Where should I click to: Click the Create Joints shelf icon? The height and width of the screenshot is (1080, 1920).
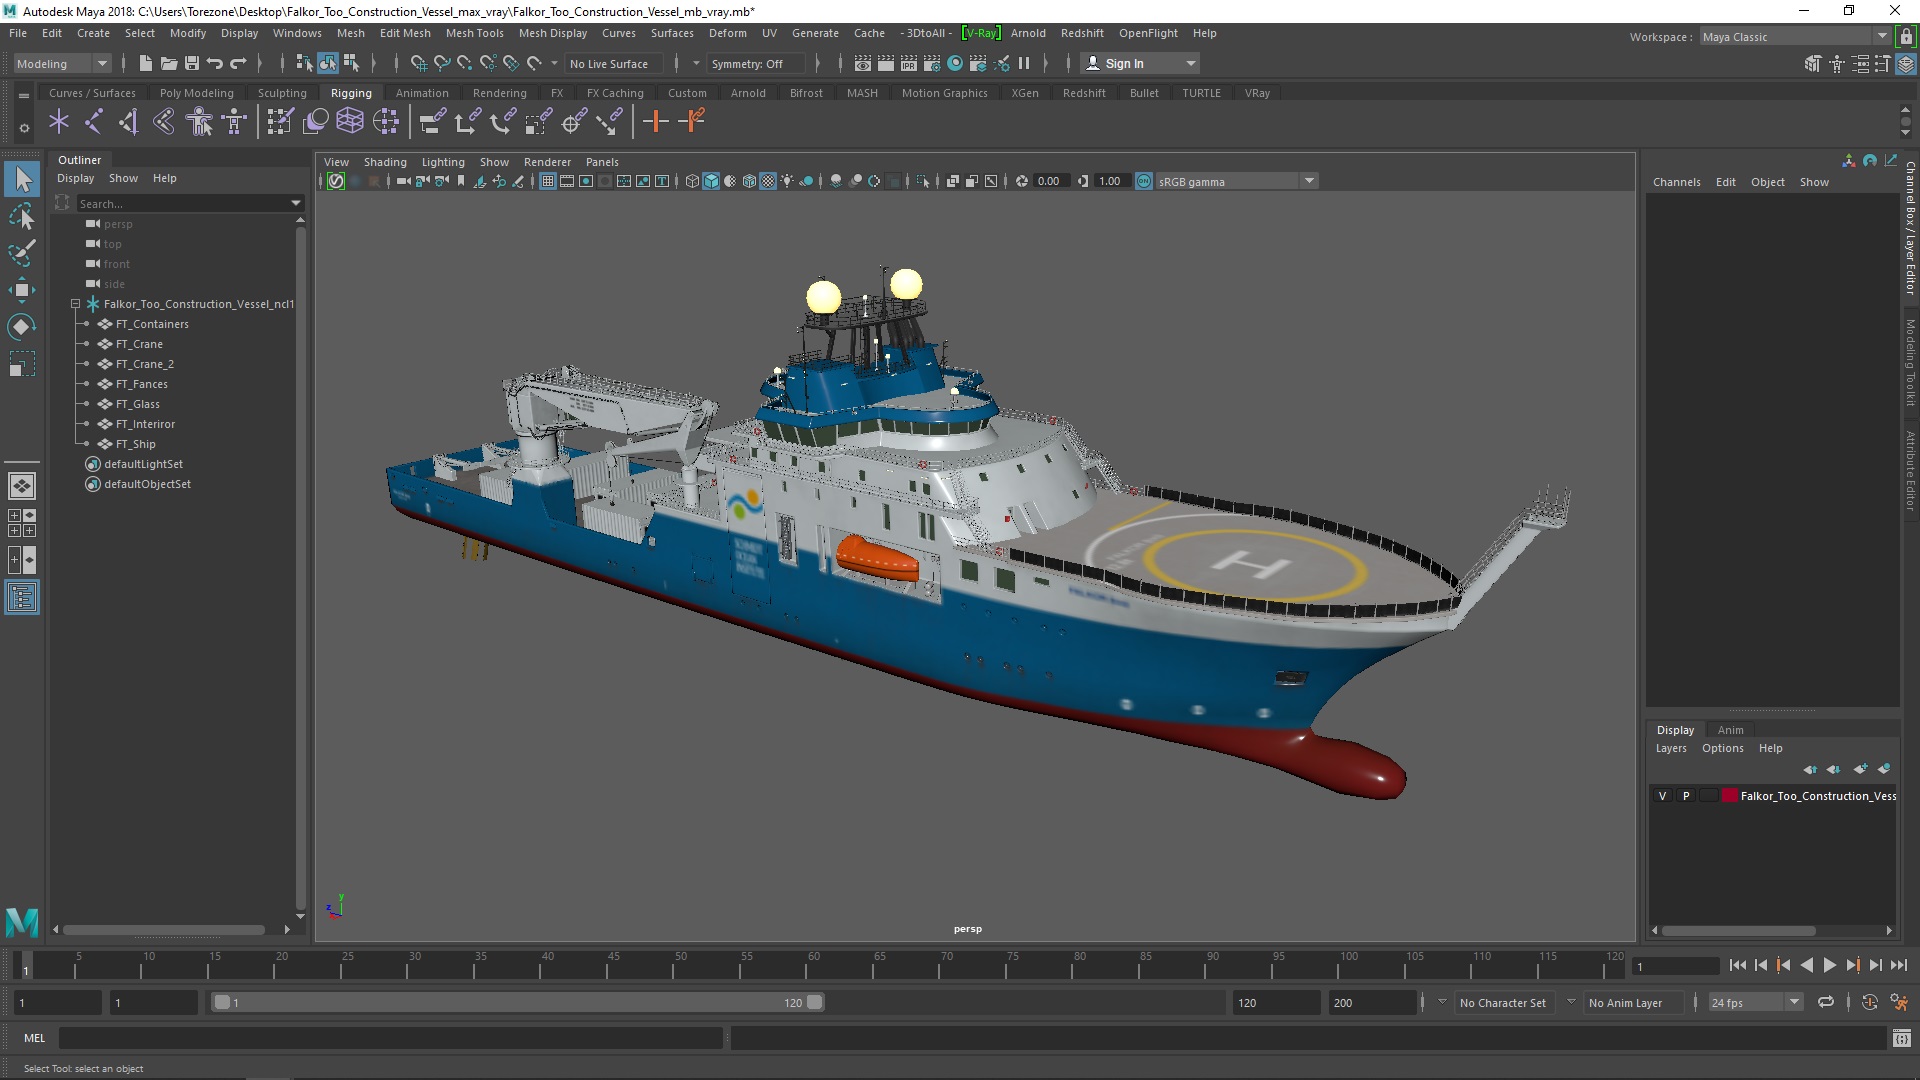point(93,122)
